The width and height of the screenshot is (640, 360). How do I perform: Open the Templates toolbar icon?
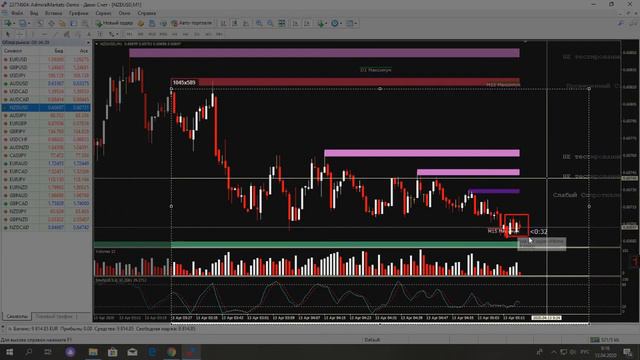pyautogui.click(x=350, y=23)
